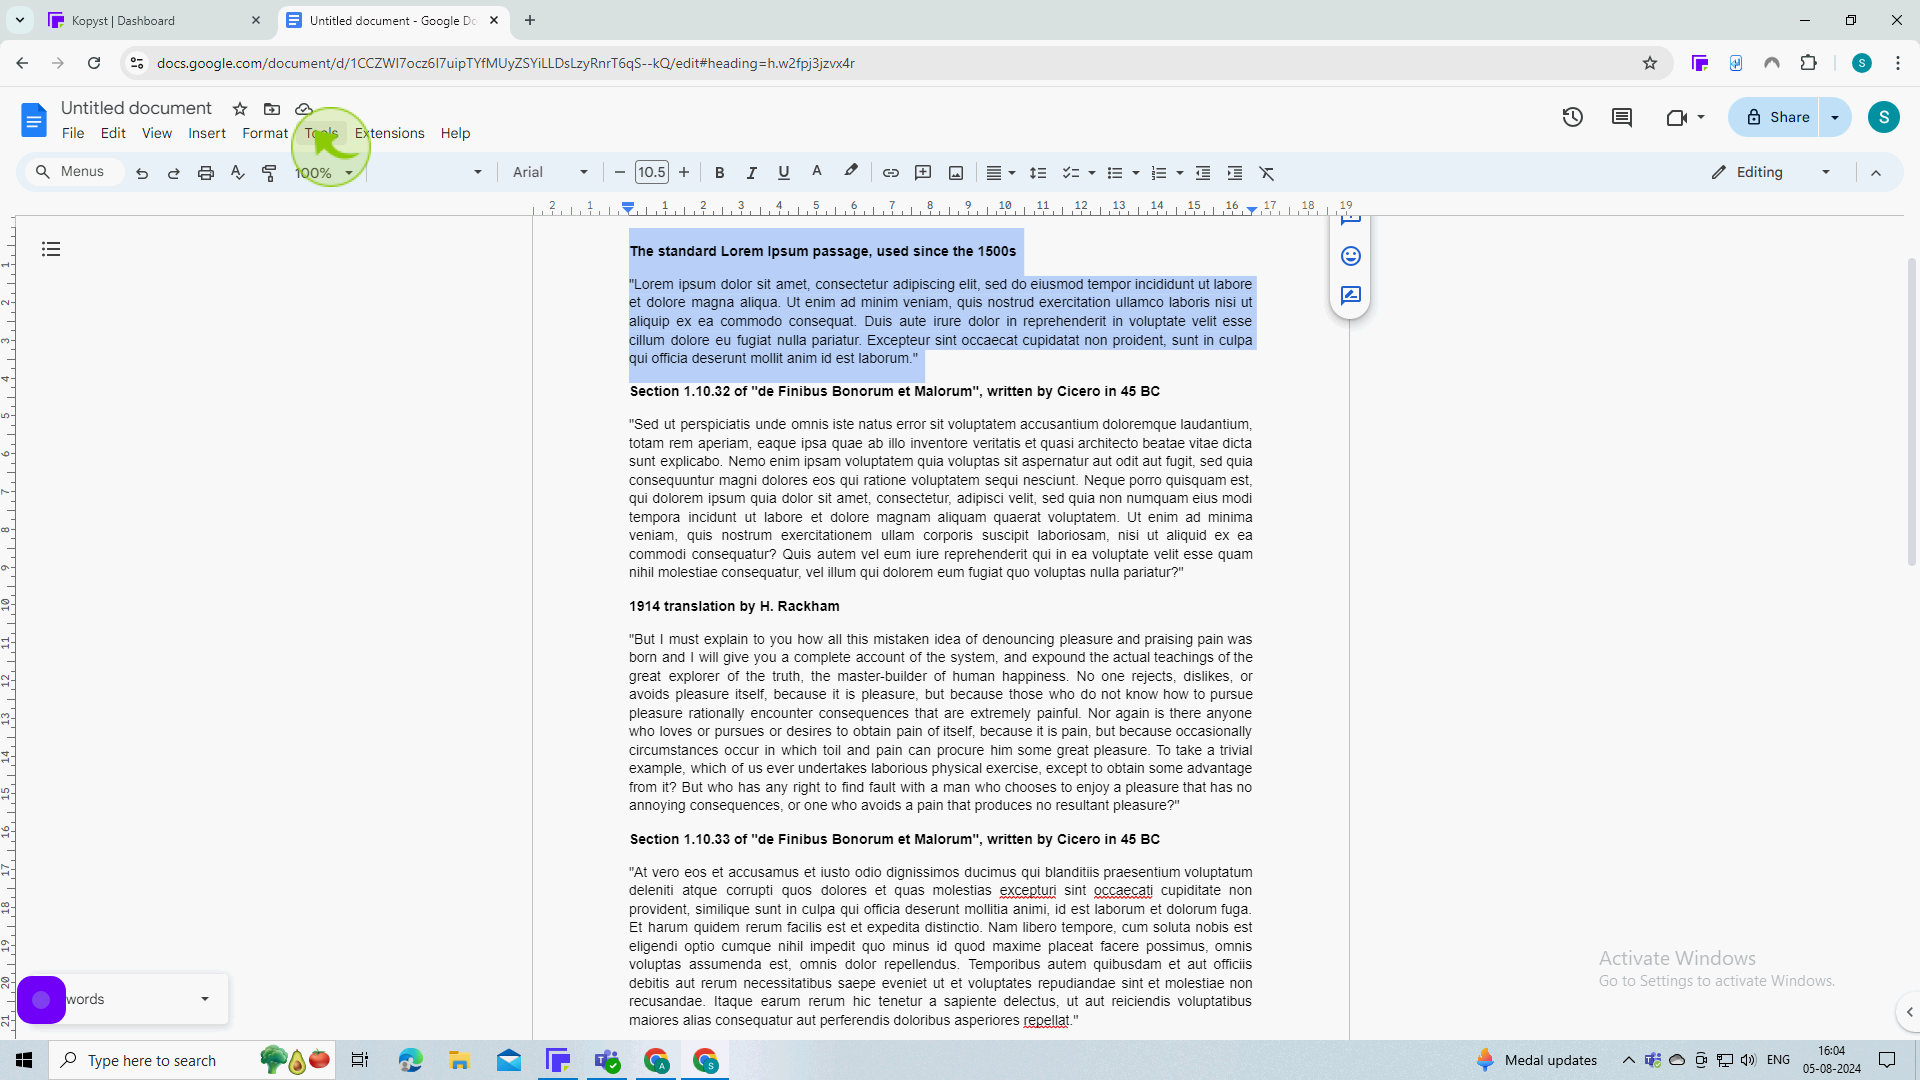Open the 100% zoom dropdown
This screenshot has width=1920, height=1080.
pos(323,173)
